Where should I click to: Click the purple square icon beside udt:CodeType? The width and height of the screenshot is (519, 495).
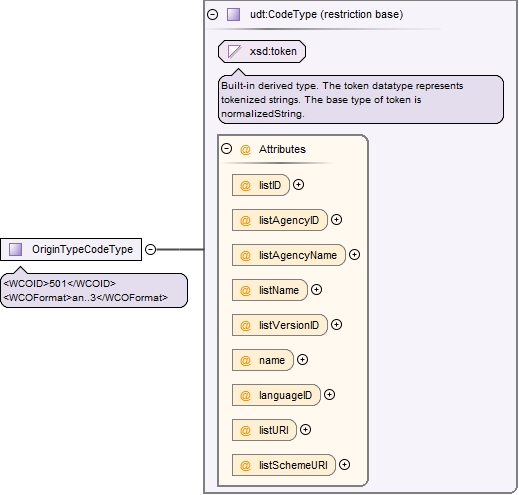point(233,14)
